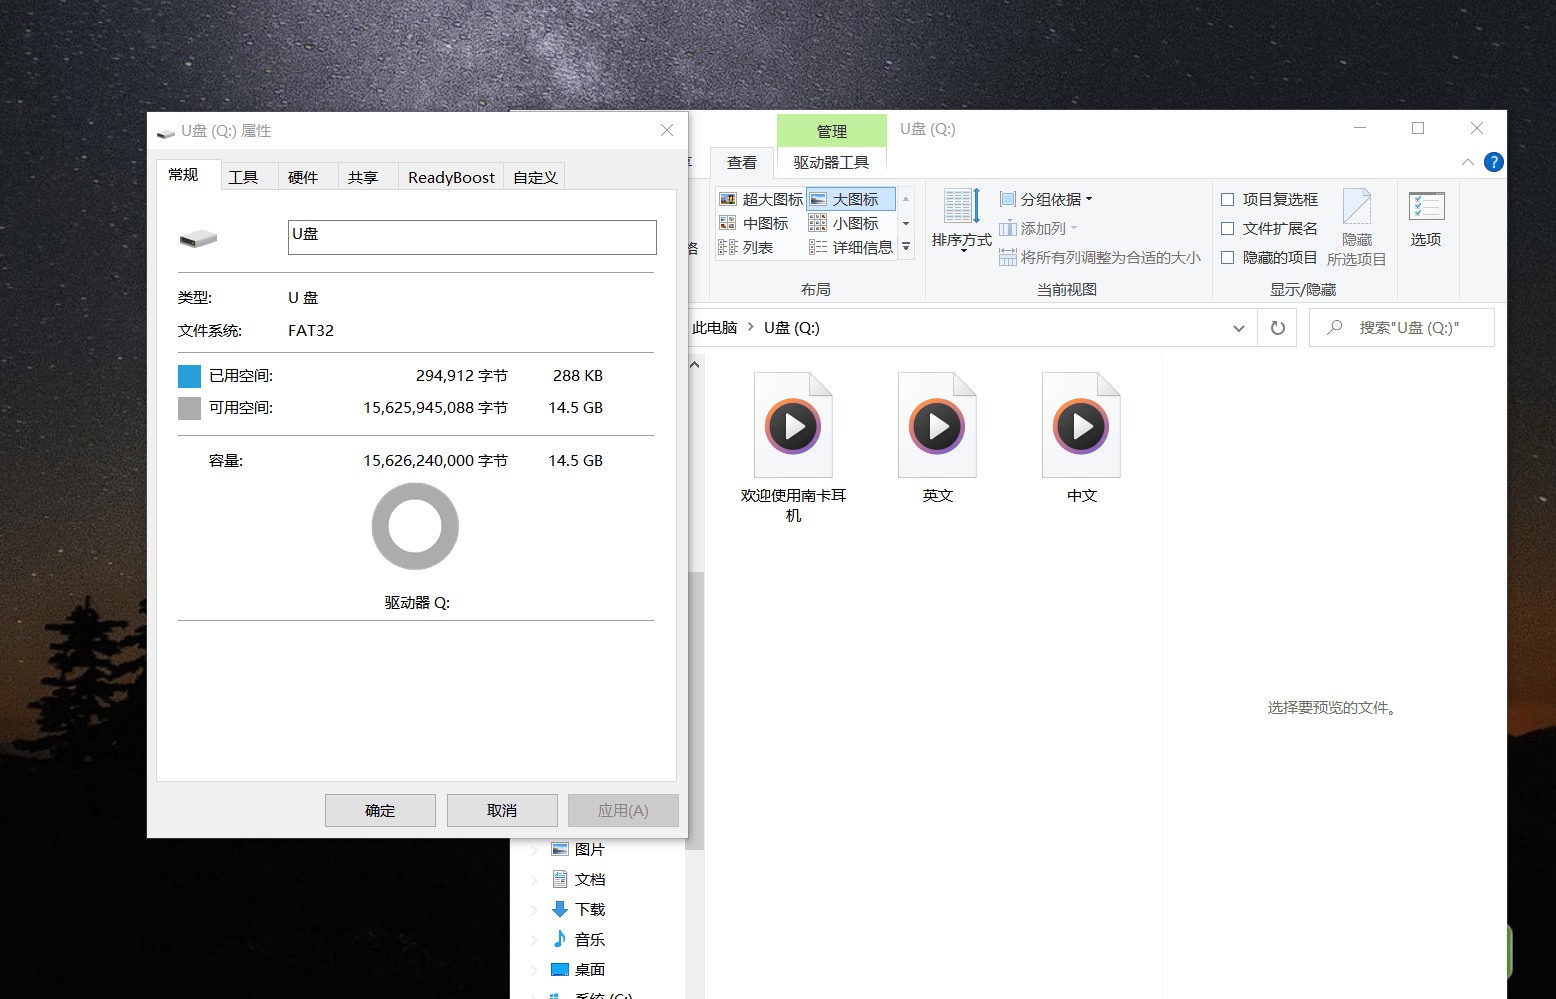Collapse the Explorer ribbon chevron
This screenshot has height=999, width=1556.
[x=1467, y=162]
